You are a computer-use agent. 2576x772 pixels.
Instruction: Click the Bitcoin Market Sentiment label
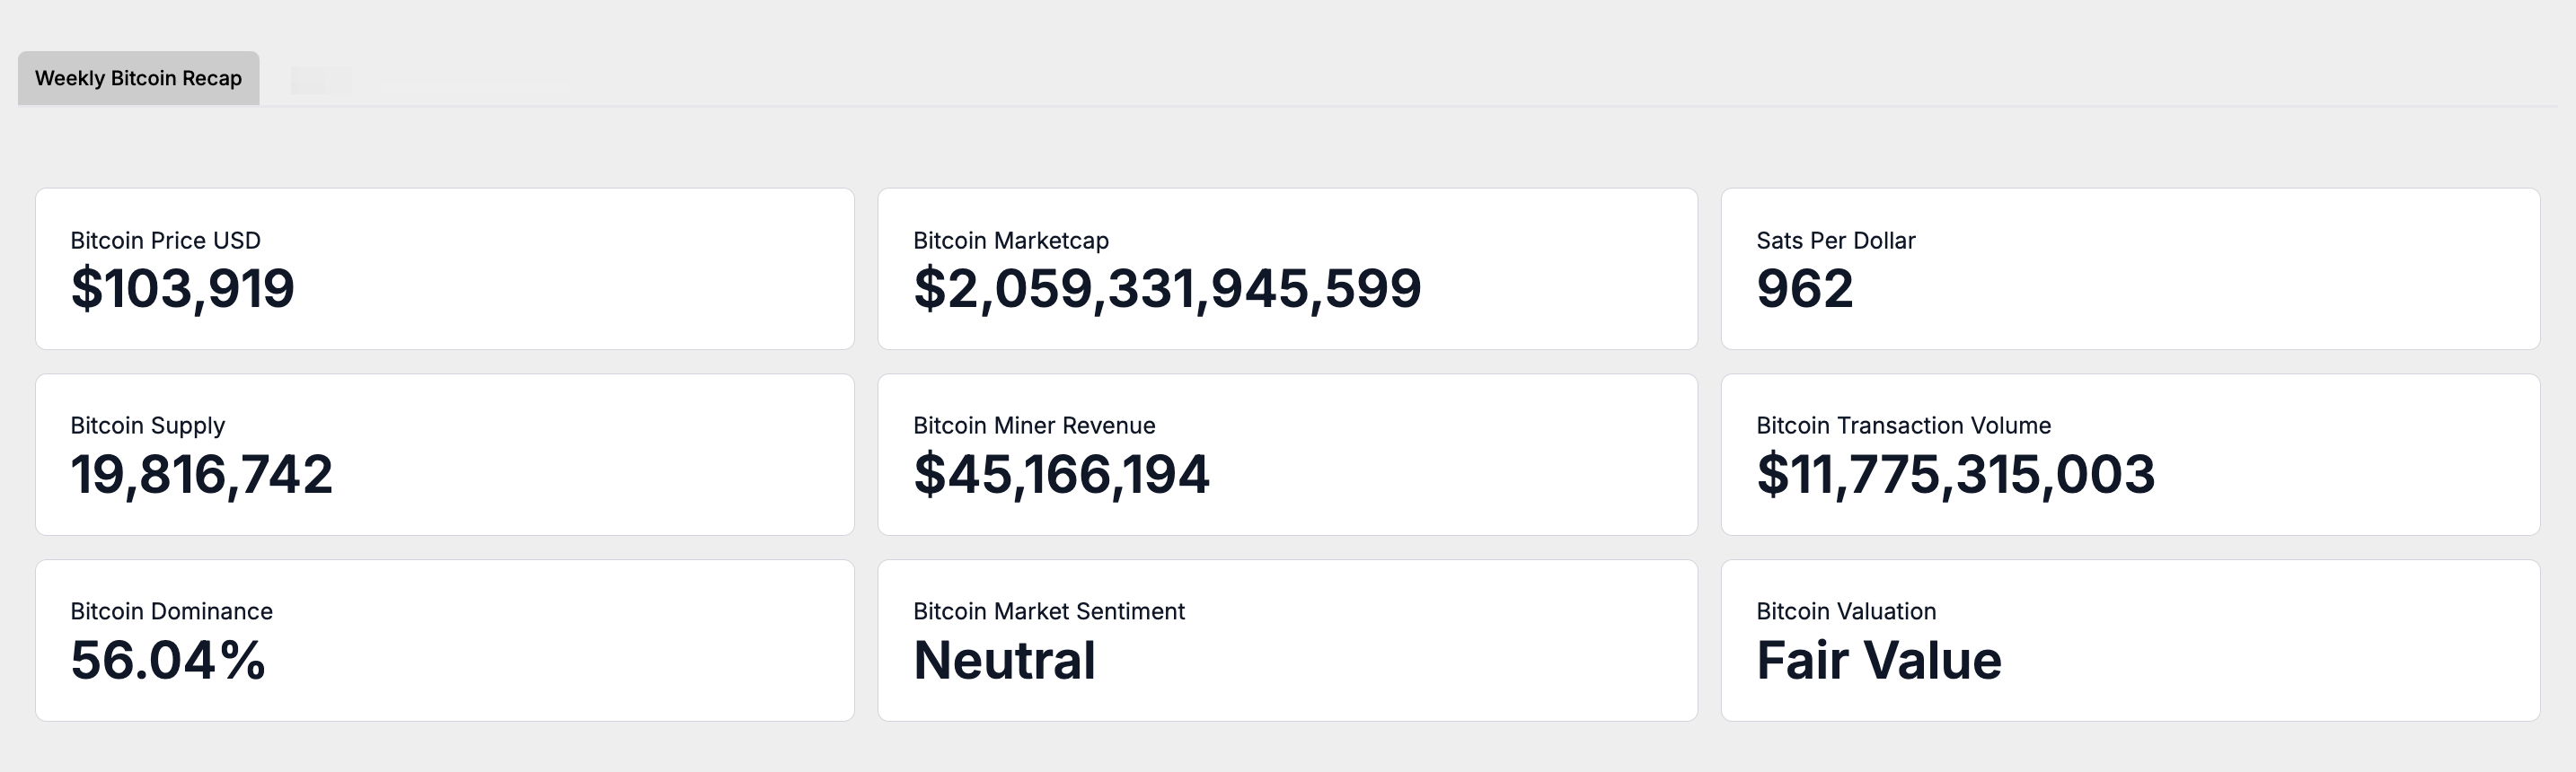click(x=1048, y=611)
